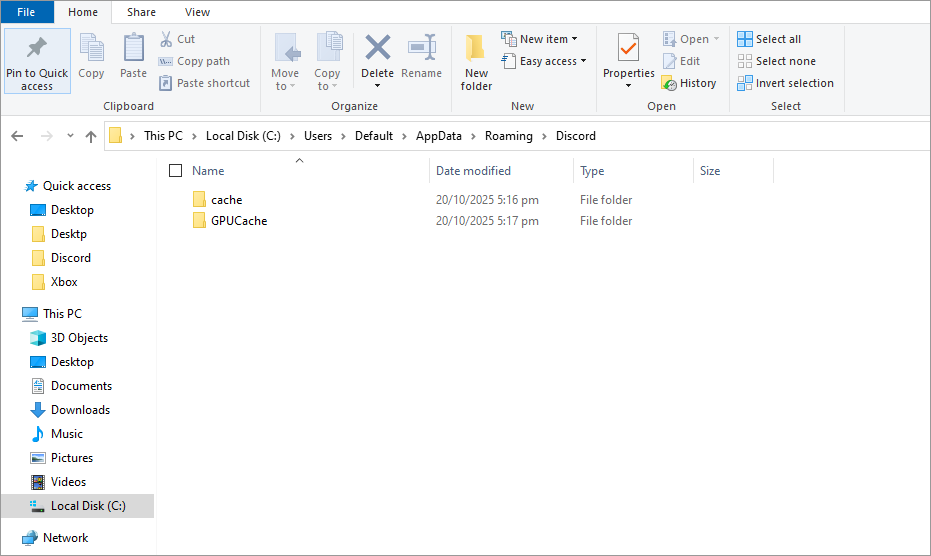Image resolution: width=931 pixels, height=556 pixels.
Task: Switch to the Home ribbon tab
Action: (x=83, y=12)
